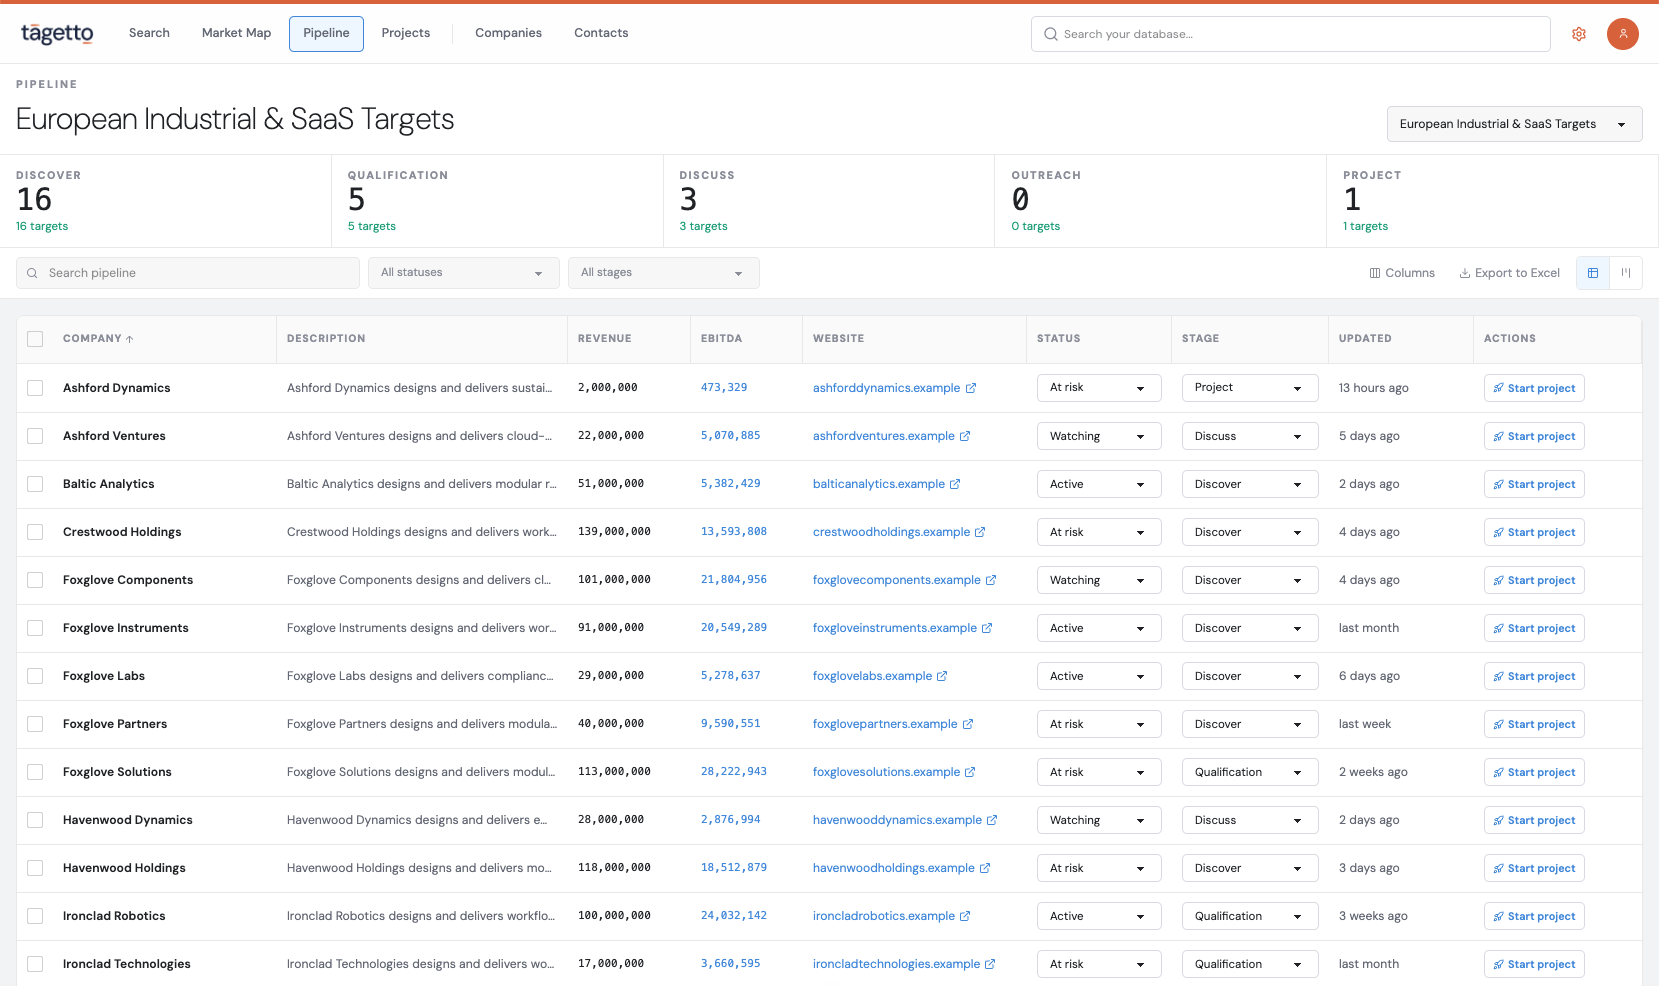
Task: Open the All stages filter dropdown
Action: pos(664,273)
